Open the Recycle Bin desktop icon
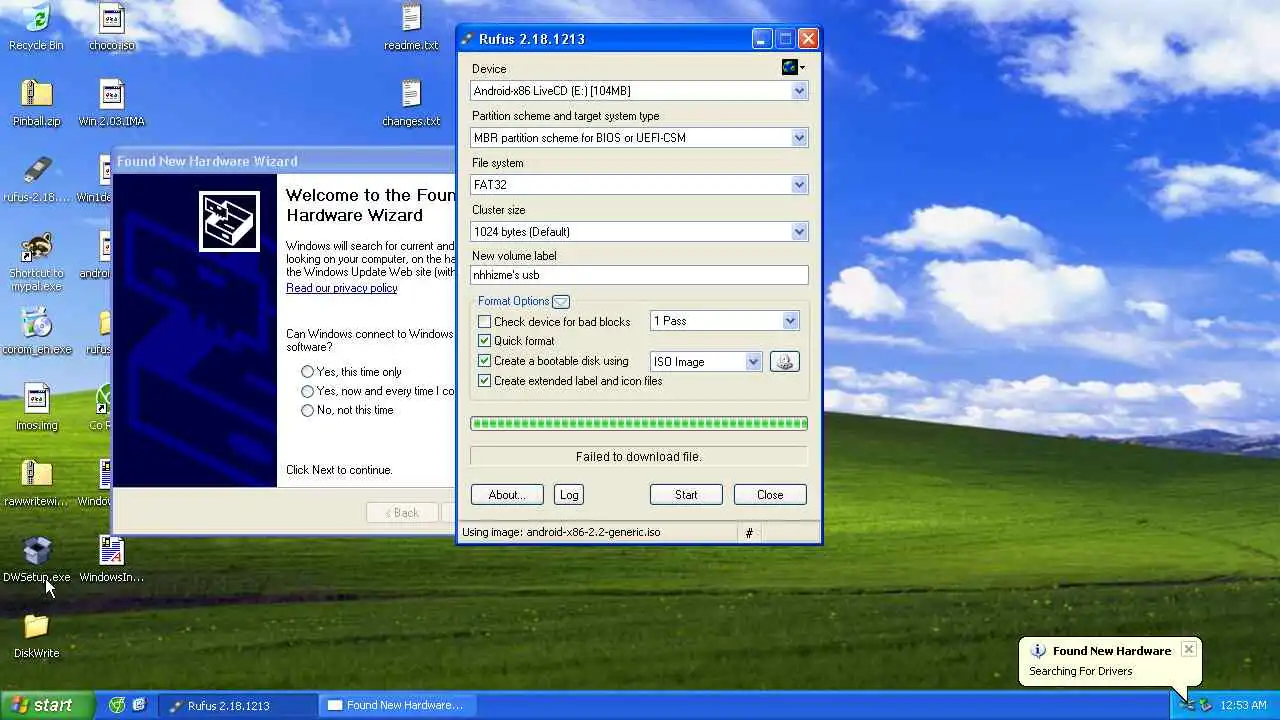The image size is (1280, 720). tap(36, 27)
